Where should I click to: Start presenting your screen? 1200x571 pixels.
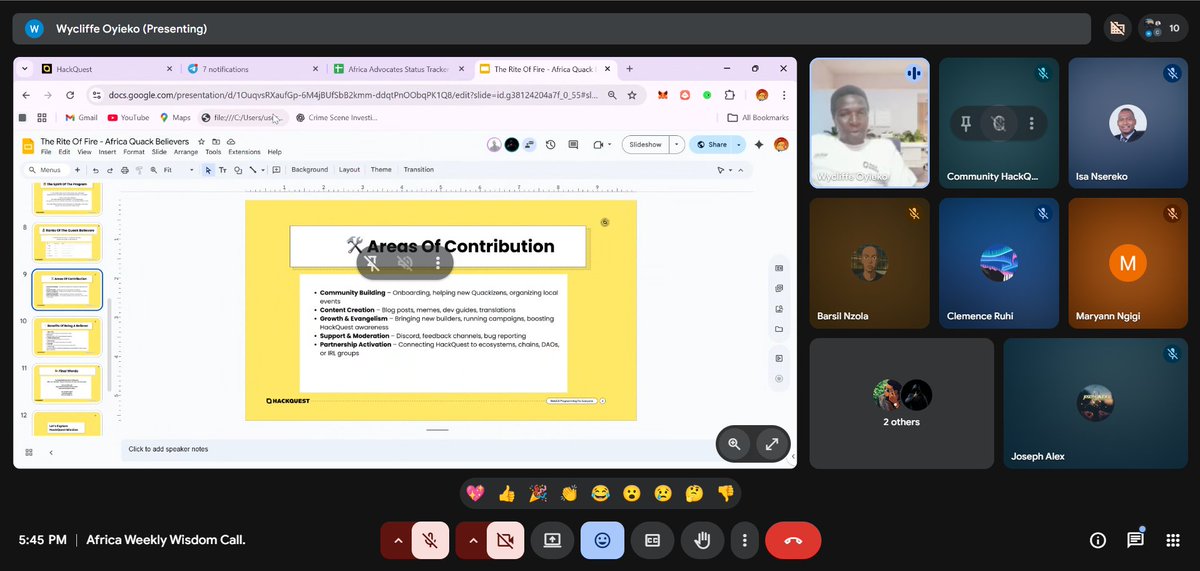point(552,540)
